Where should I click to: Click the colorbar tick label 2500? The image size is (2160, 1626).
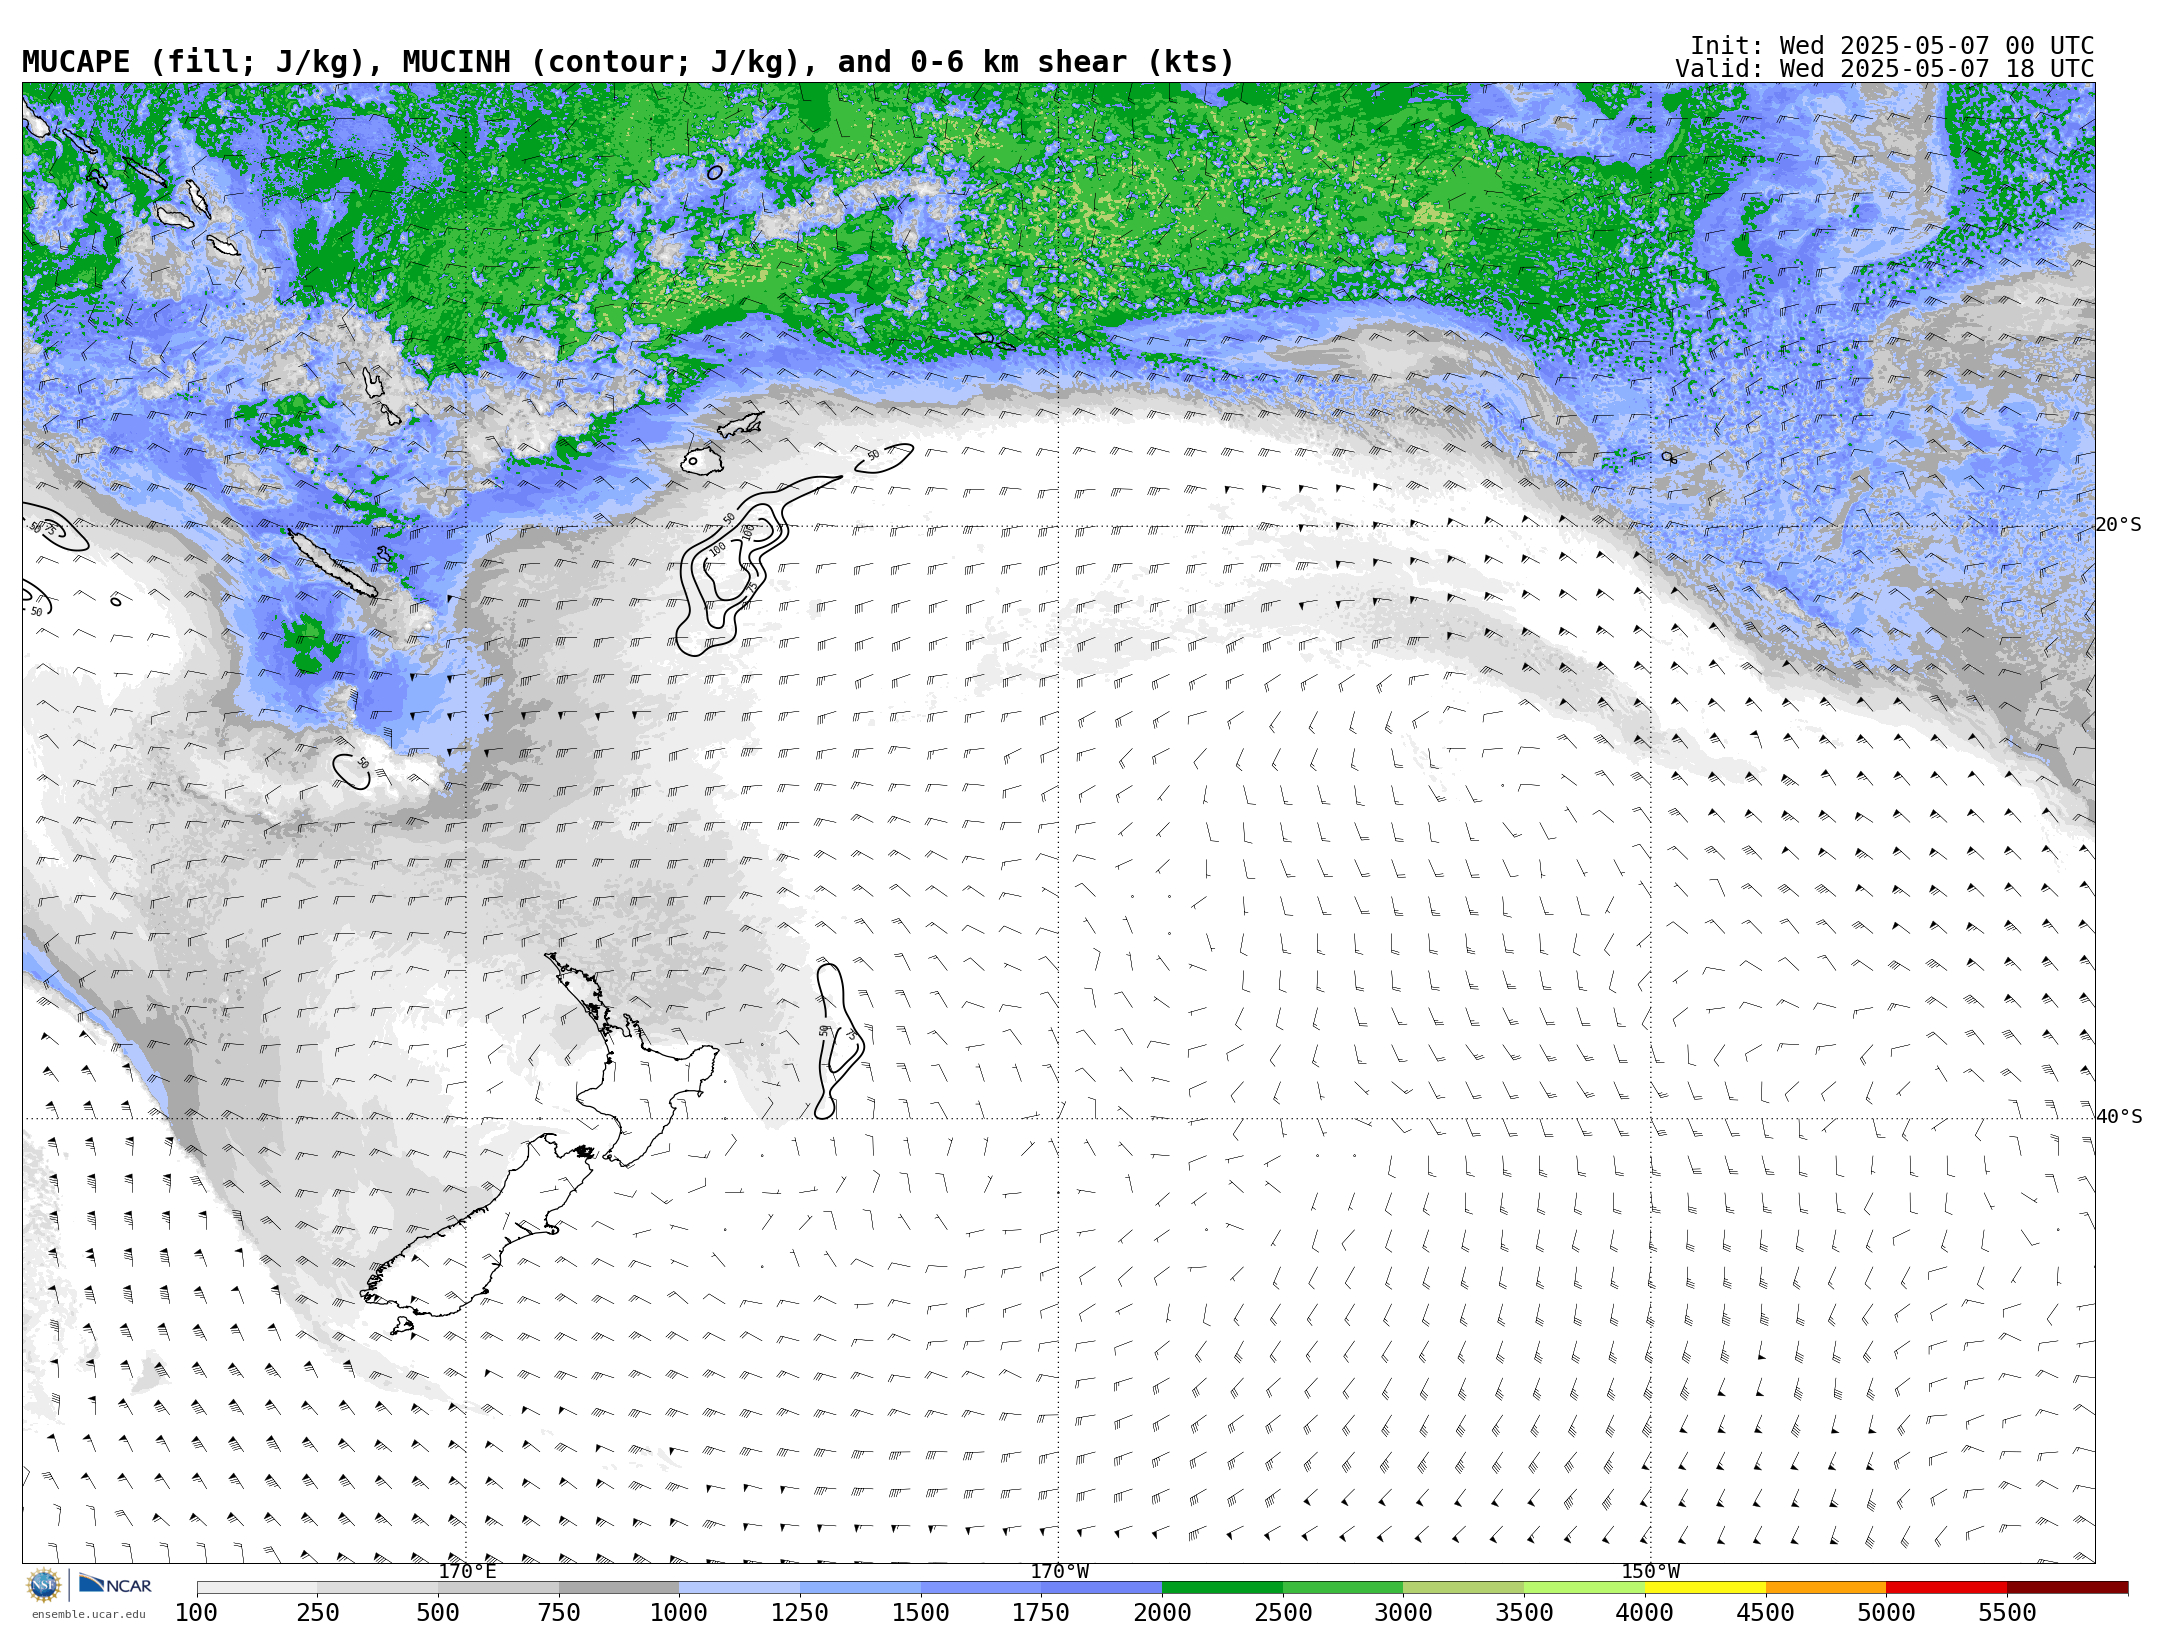1283,1613
